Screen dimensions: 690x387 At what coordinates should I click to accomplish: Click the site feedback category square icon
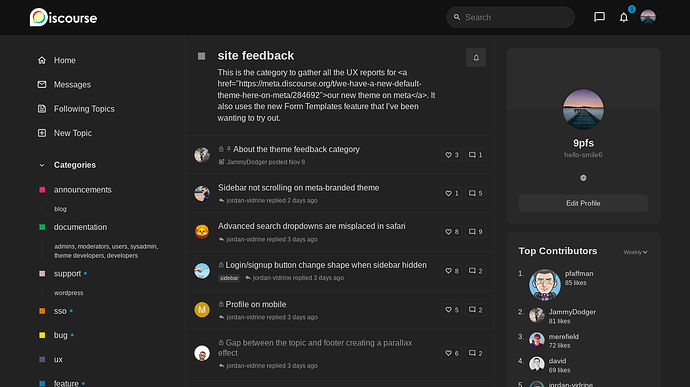202,56
